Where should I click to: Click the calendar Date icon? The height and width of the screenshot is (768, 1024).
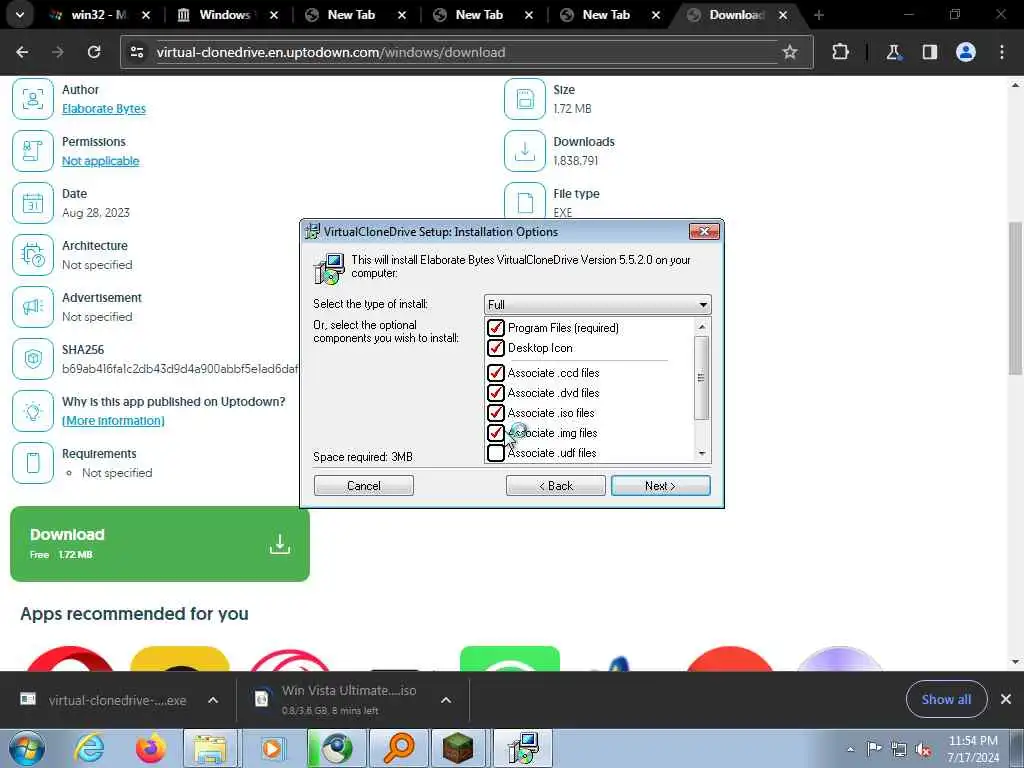pyautogui.click(x=33, y=203)
